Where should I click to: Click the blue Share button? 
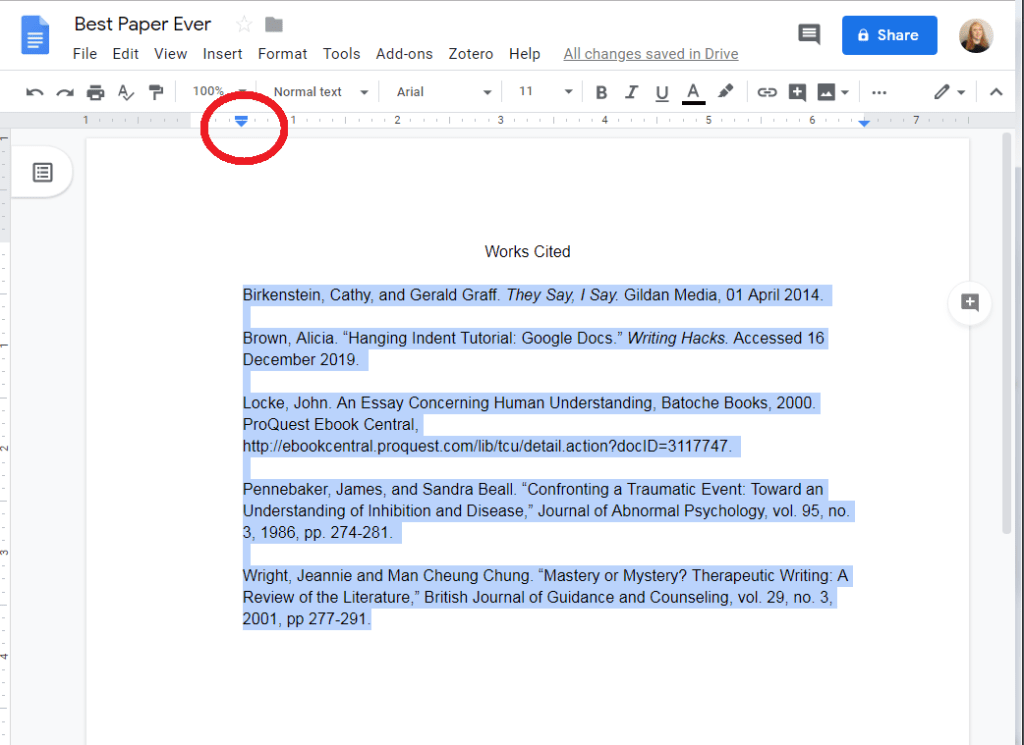tap(889, 35)
